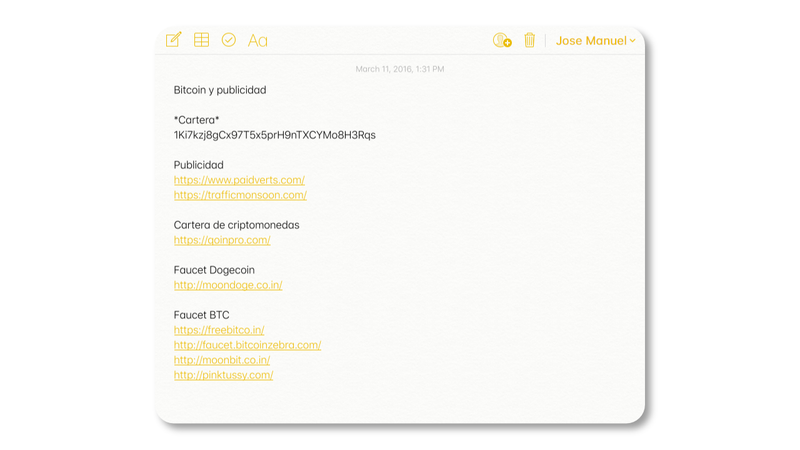This screenshot has width=800, height=450.
Task: Open the faucet.bitcoinzebra.com link
Action: click(247, 345)
